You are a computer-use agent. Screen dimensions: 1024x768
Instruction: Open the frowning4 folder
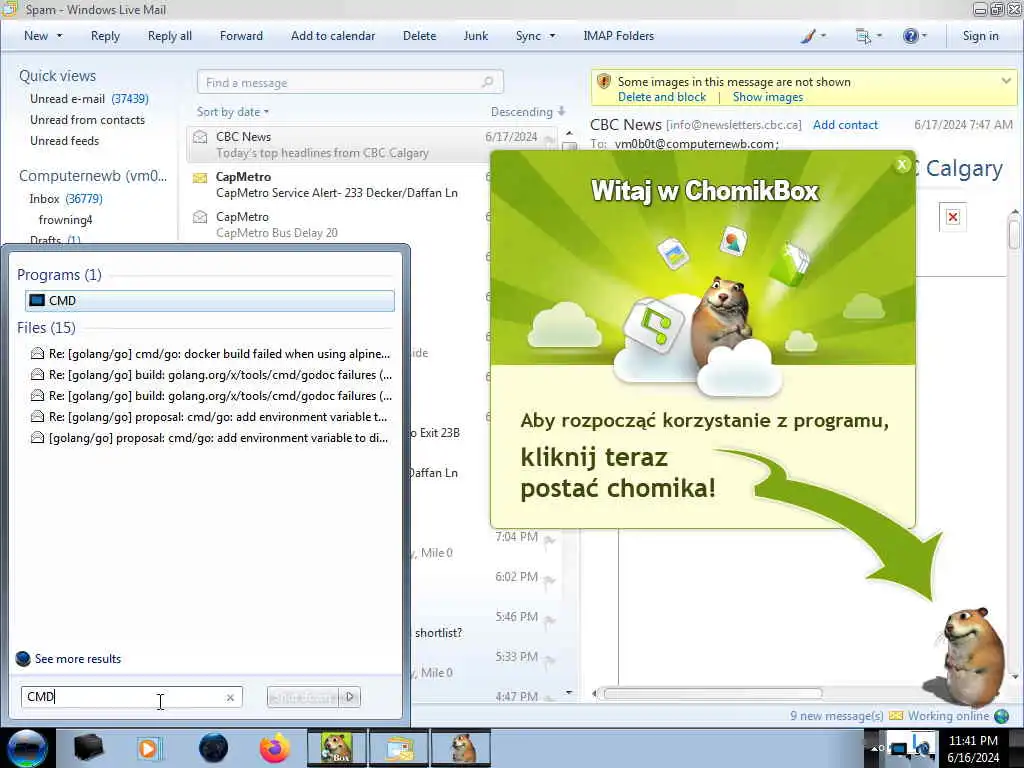click(x=65, y=219)
